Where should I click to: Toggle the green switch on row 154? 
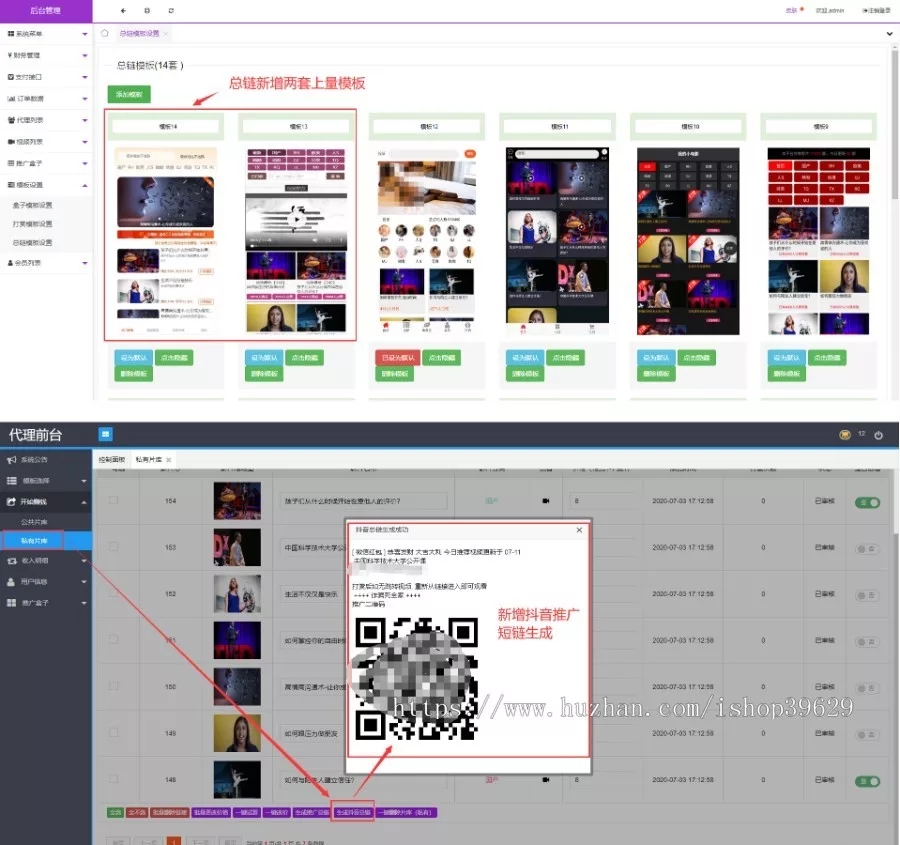click(866, 502)
